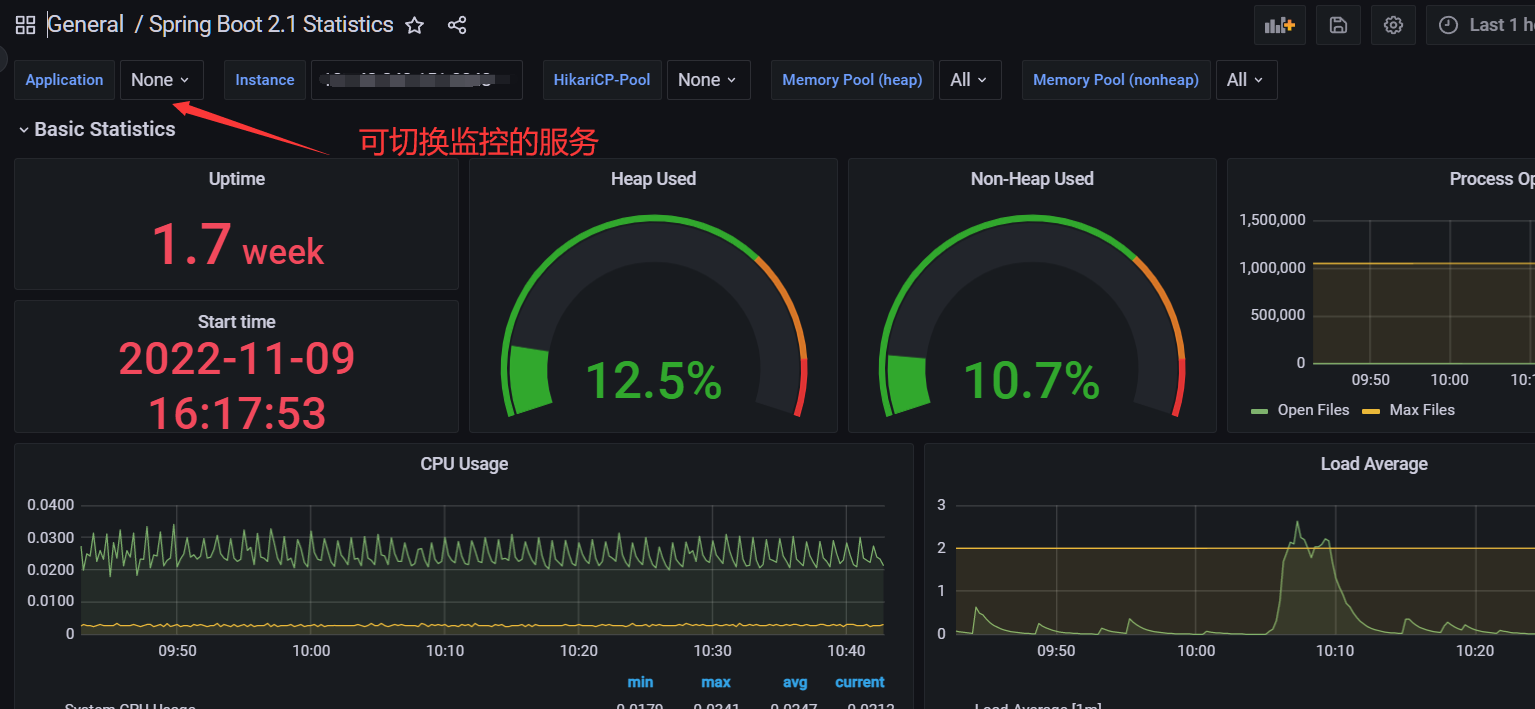Image resolution: width=1535 pixels, height=709 pixels.
Task: Click the Instance variable label
Action: point(265,80)
